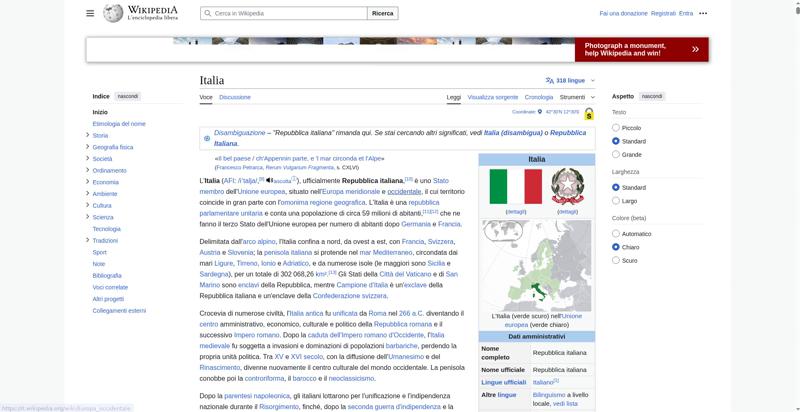Select Chiaro color option
Image resolution: width=800 pixels, height=412 pixels.
(x=616, y=247)
